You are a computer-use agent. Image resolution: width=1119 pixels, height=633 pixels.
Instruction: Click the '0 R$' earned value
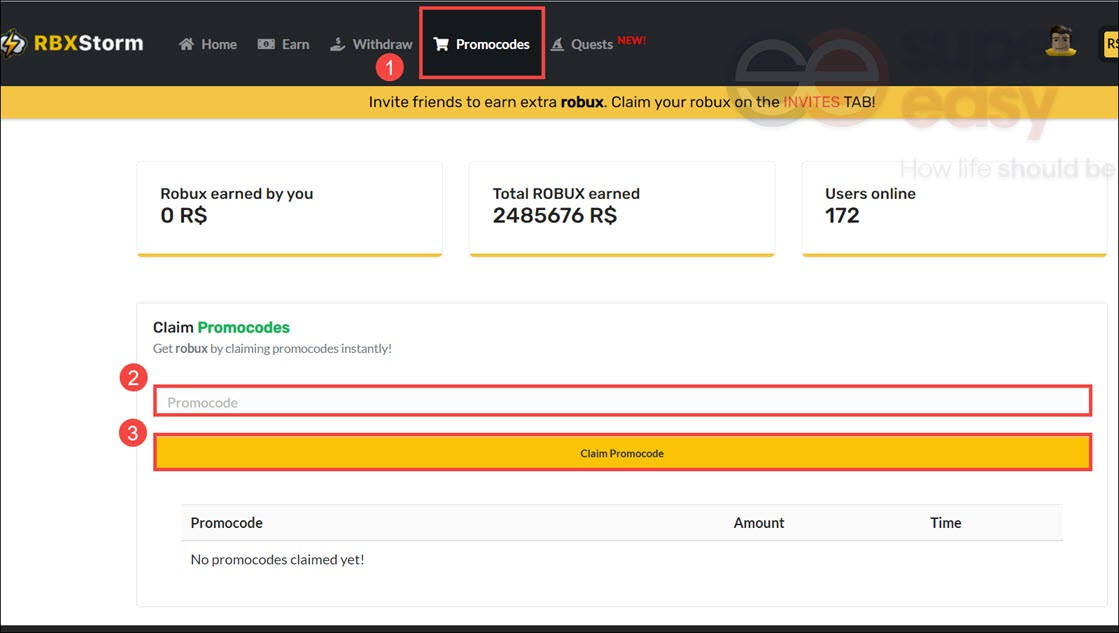(x=183, y=216)
